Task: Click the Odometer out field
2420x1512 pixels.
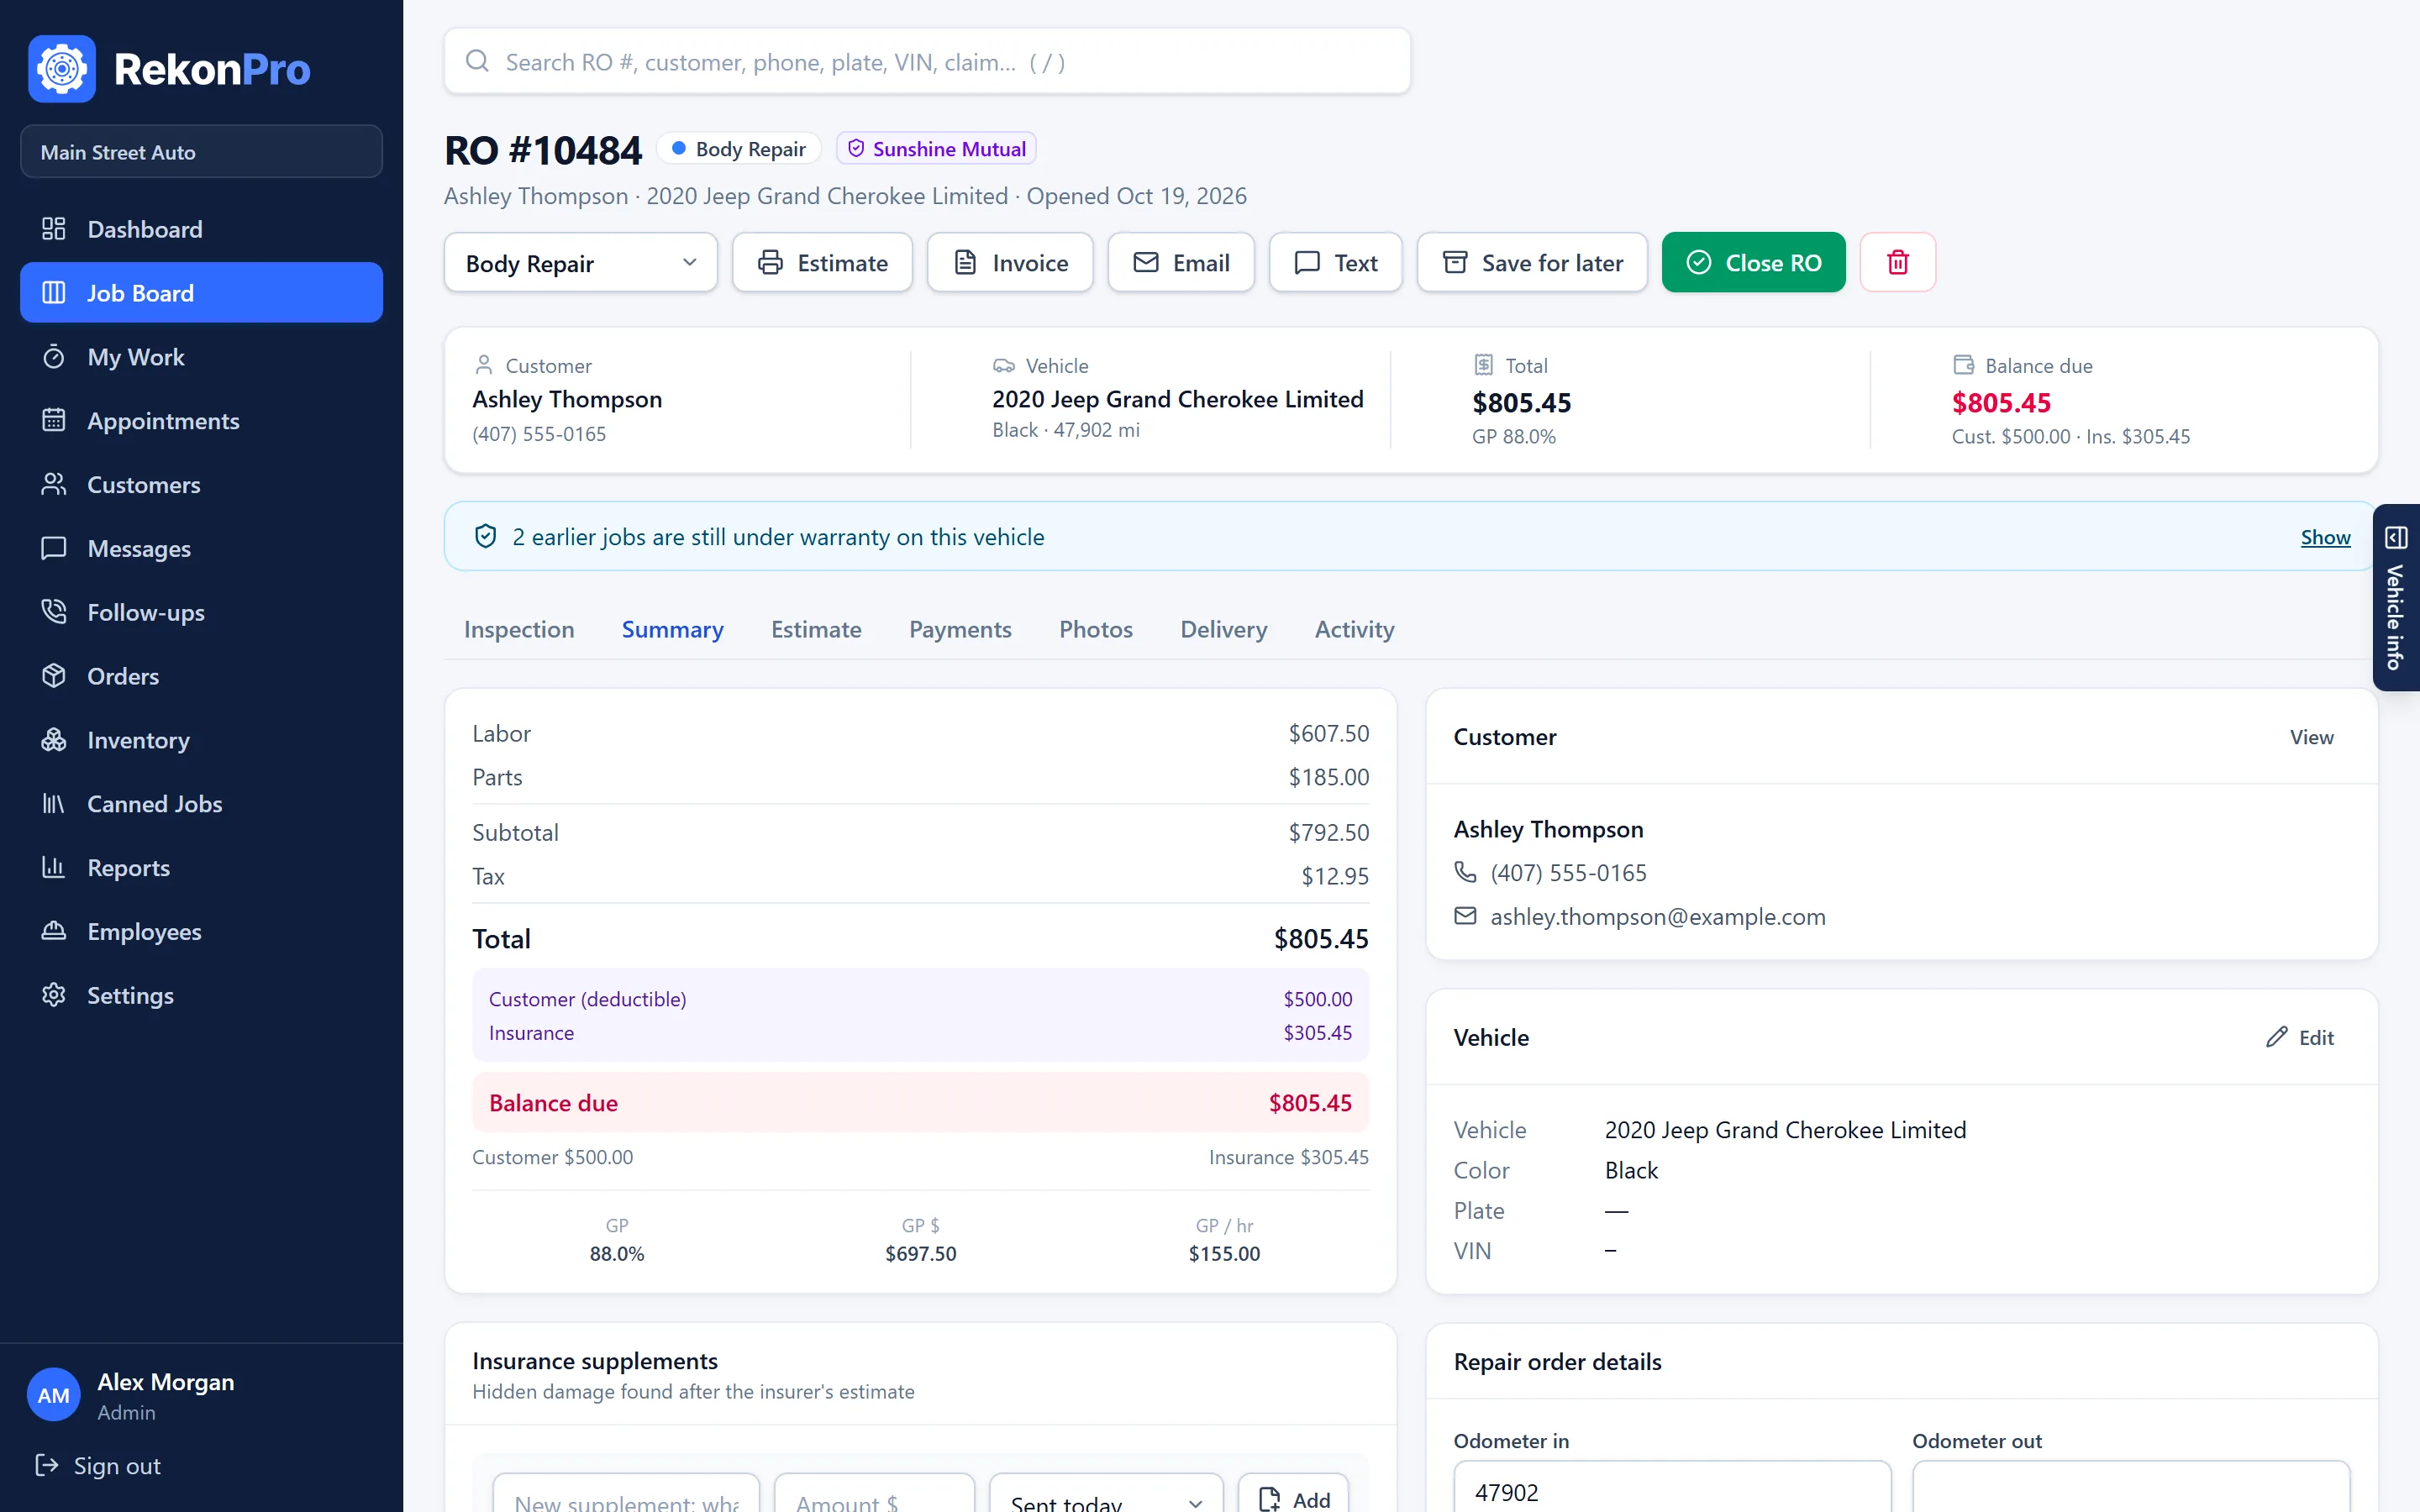Action: coord(2131,1488)
